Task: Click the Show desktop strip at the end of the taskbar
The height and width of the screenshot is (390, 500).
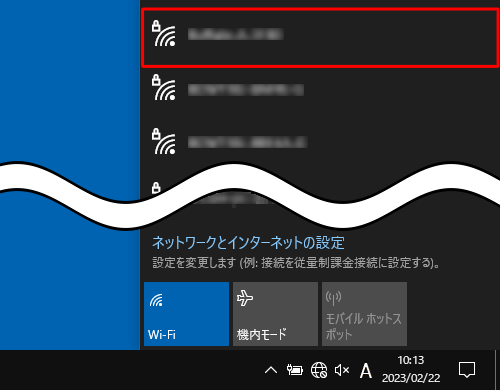Action: (497, 370)
